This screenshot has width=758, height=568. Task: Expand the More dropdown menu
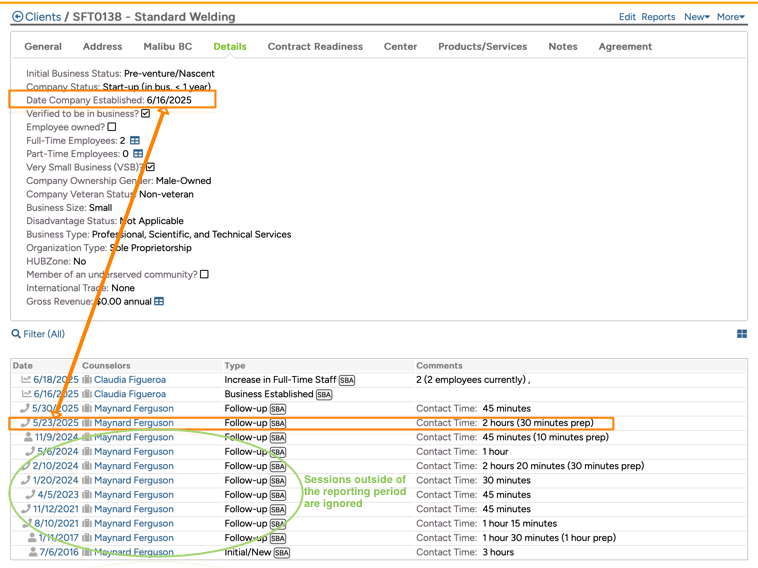(x=730, y=17)
